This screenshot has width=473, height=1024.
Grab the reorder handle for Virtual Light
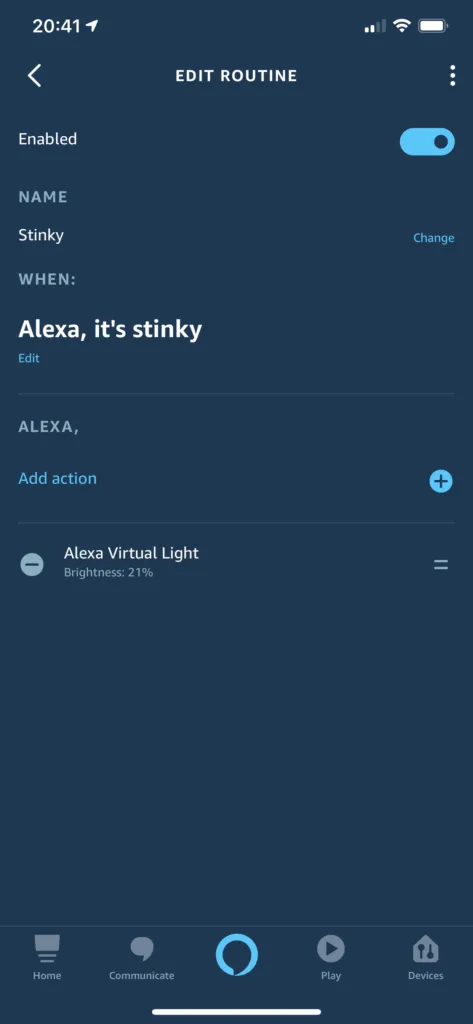pos(441,565)
